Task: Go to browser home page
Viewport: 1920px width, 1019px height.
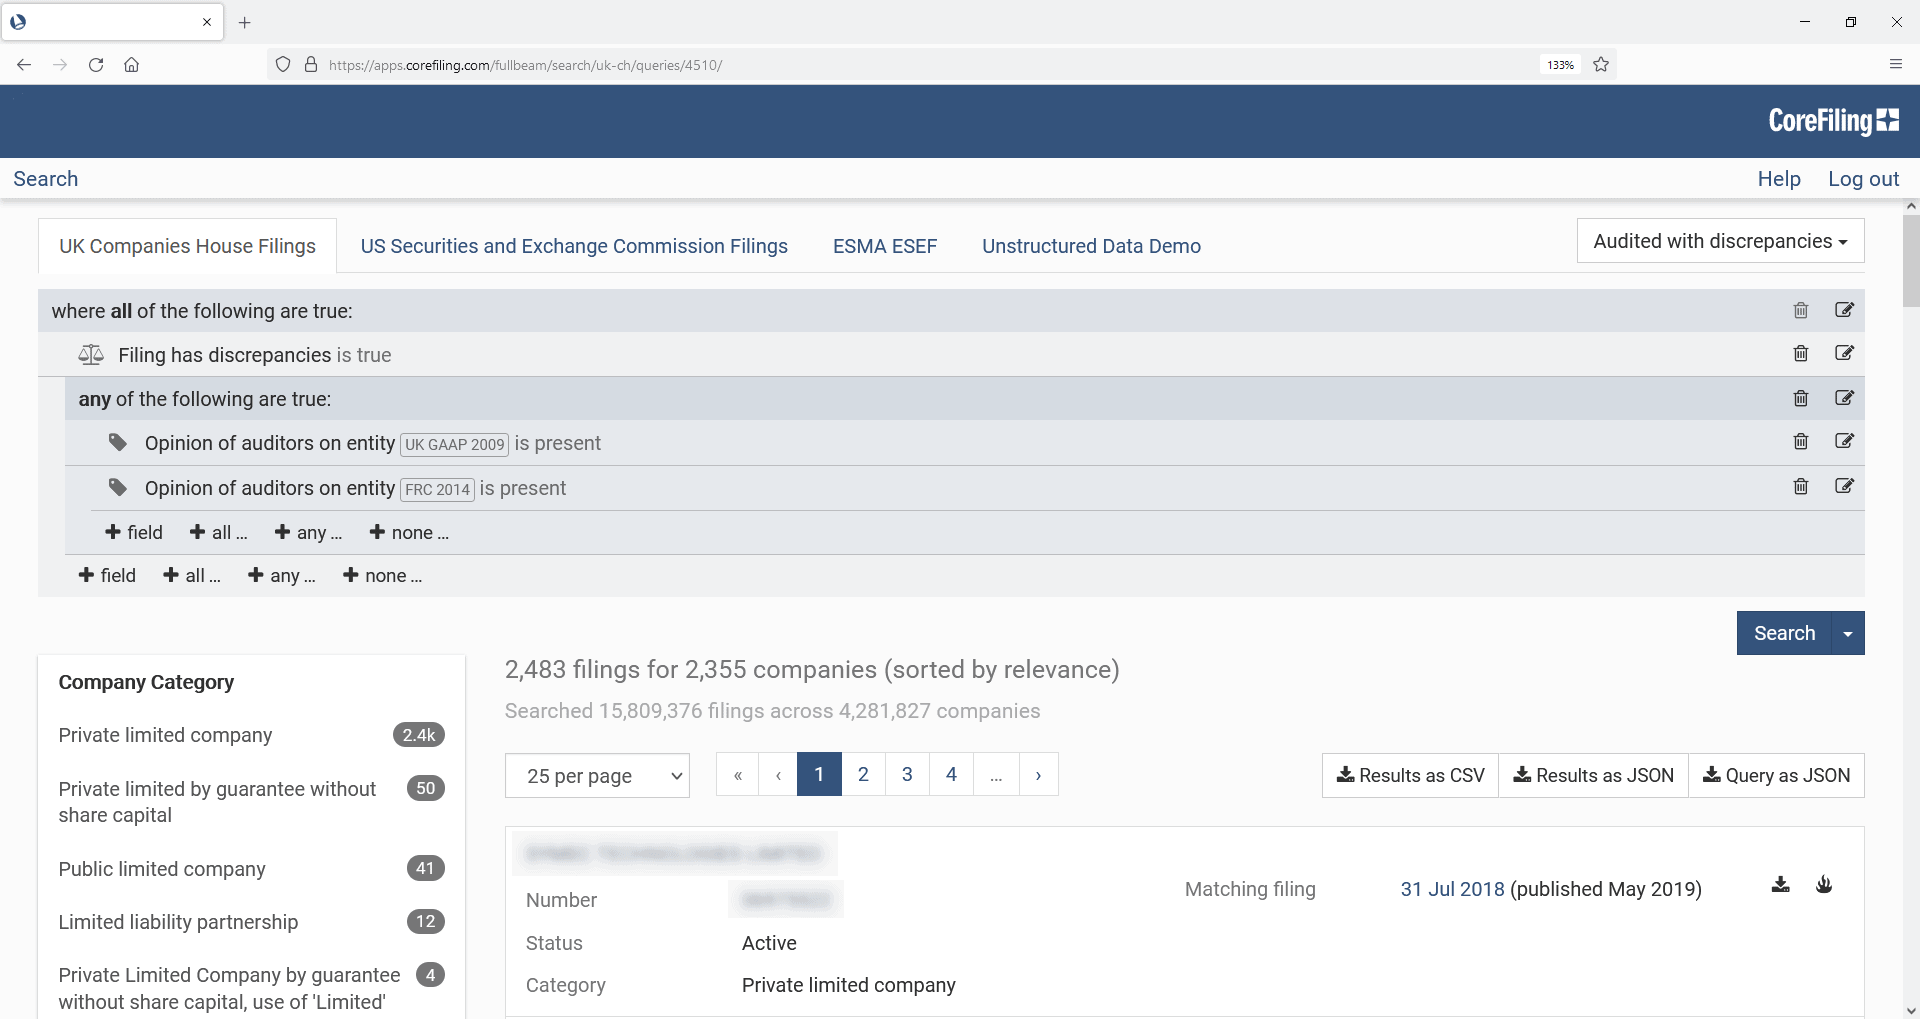Action: click(131, 65)
